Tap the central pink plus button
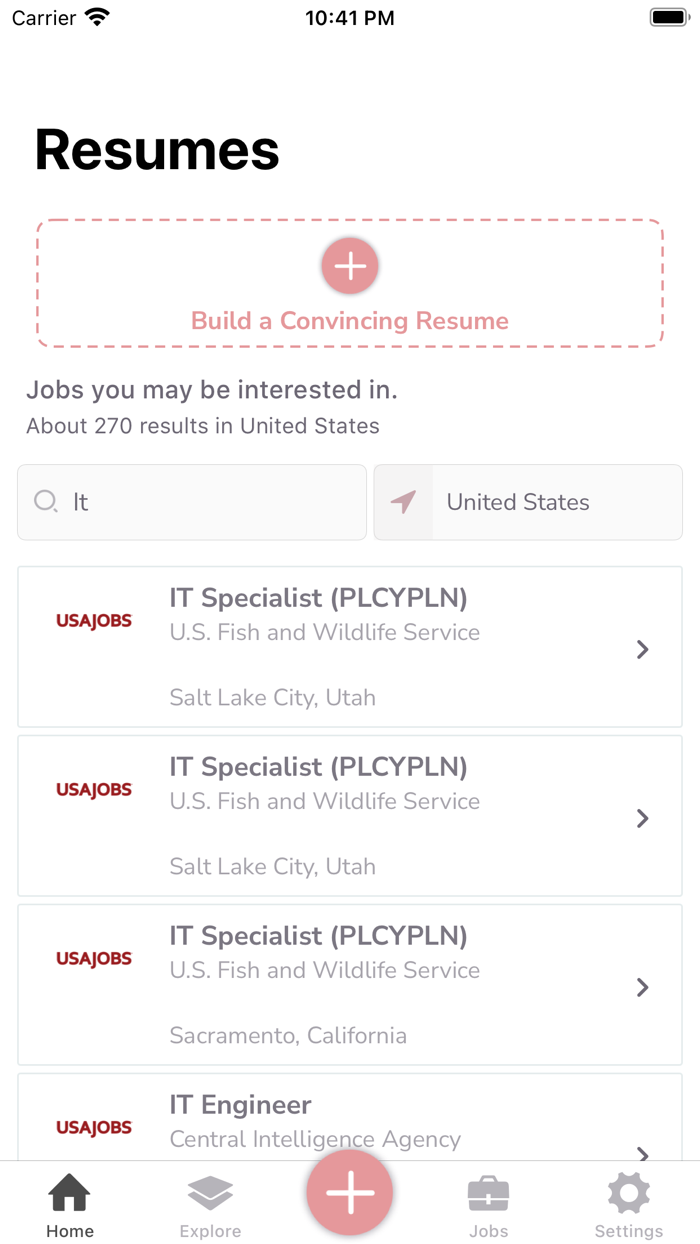The height and width of the screenshot is (1244, 700). tap(350, 1192)
